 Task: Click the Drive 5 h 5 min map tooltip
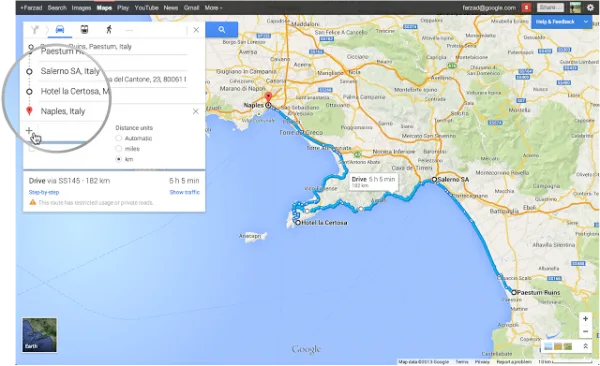click(373, 182)
